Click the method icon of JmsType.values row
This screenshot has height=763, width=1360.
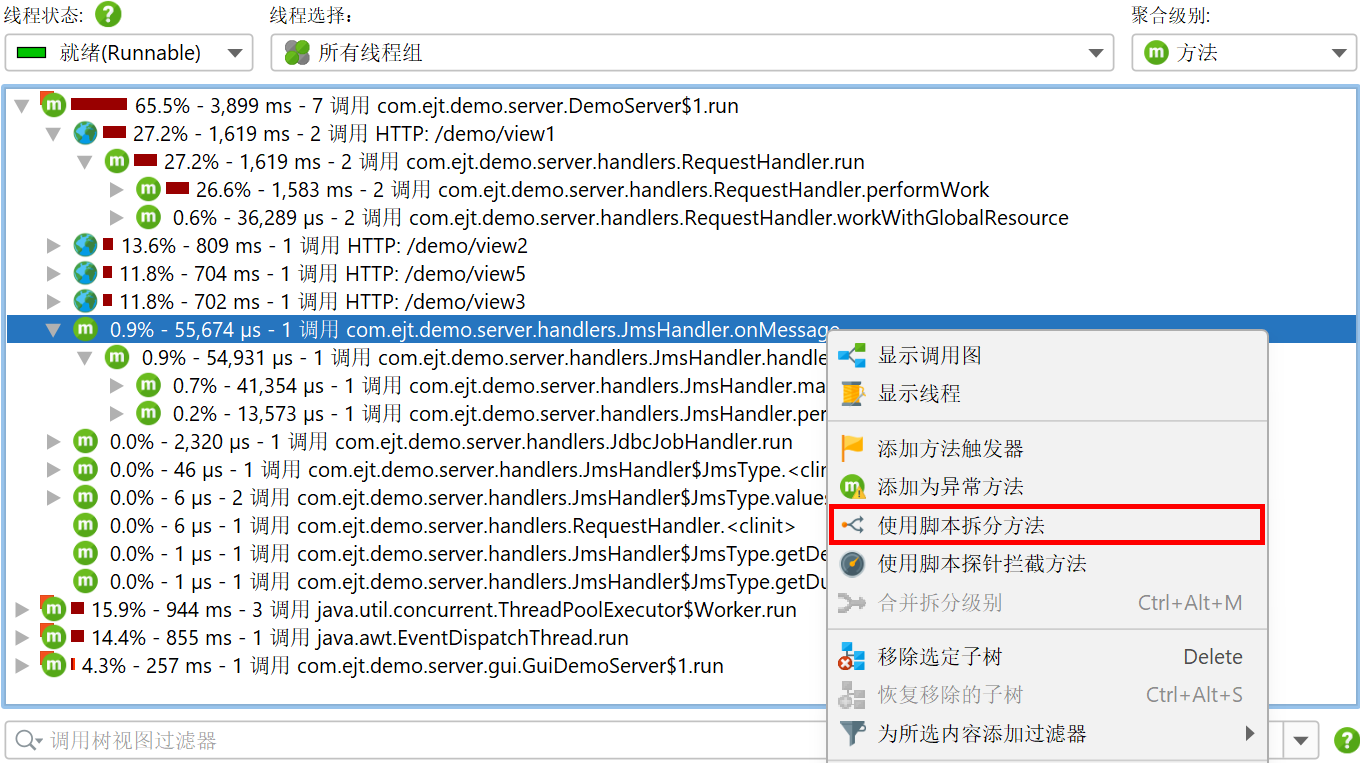85,497
